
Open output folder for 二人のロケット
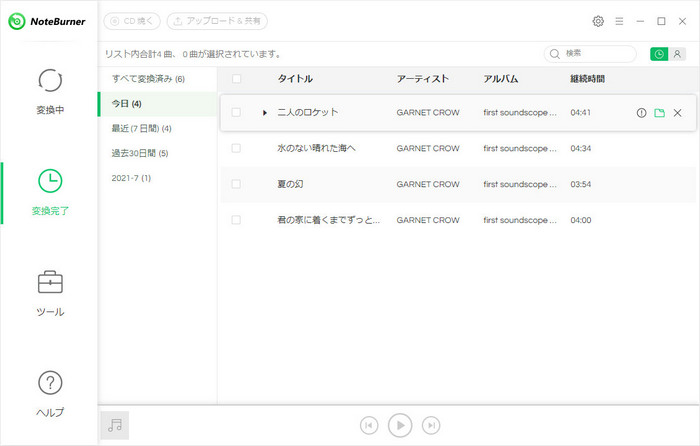pos(659,113)
